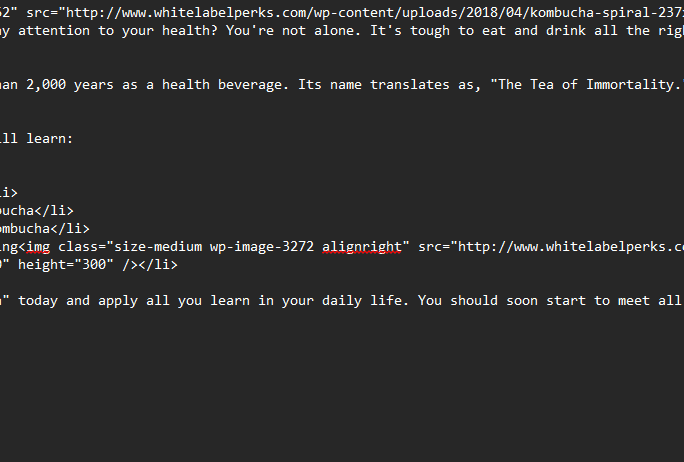Click the word "translates"
The height and width of the screenshot is (462, 684).
pos(410,85)
